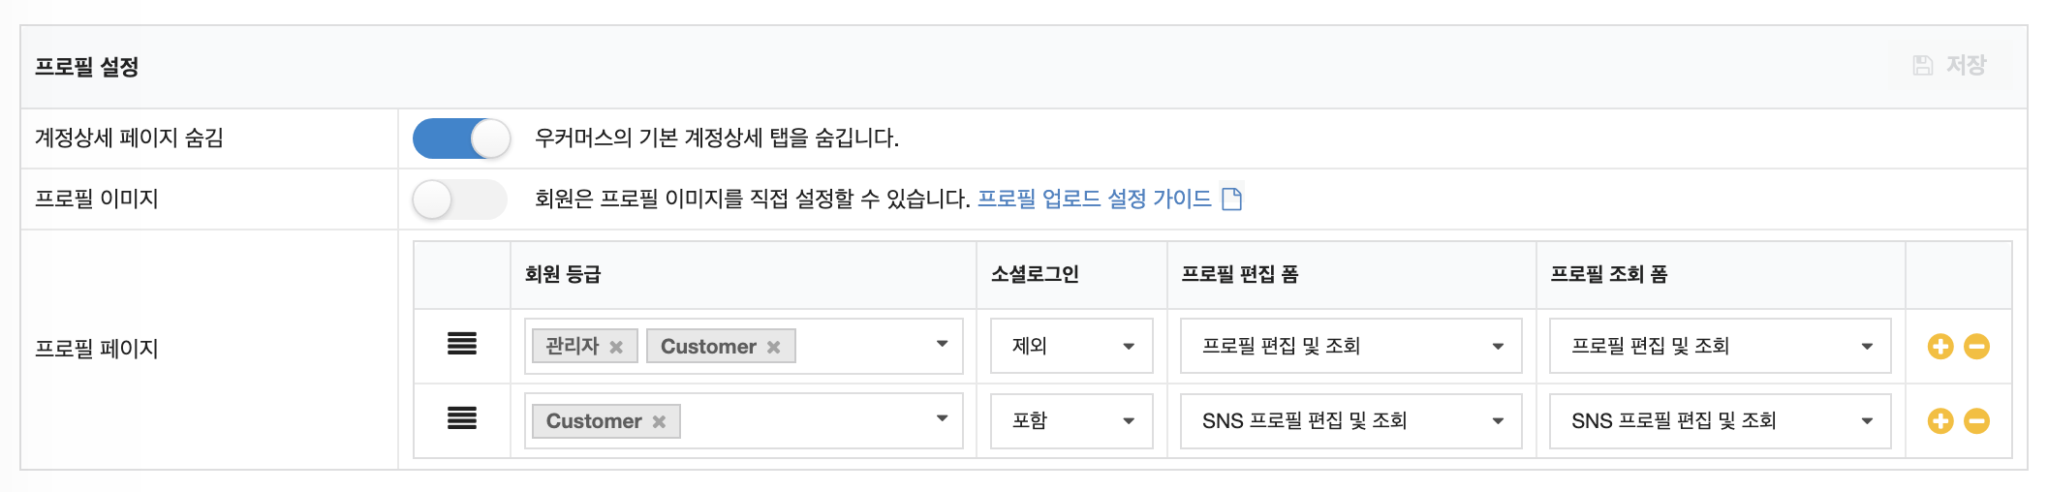Click inside second row 회원 등급 field
Image resolution: width=2048 pixels, height=492 pixels.
[743, 421]
